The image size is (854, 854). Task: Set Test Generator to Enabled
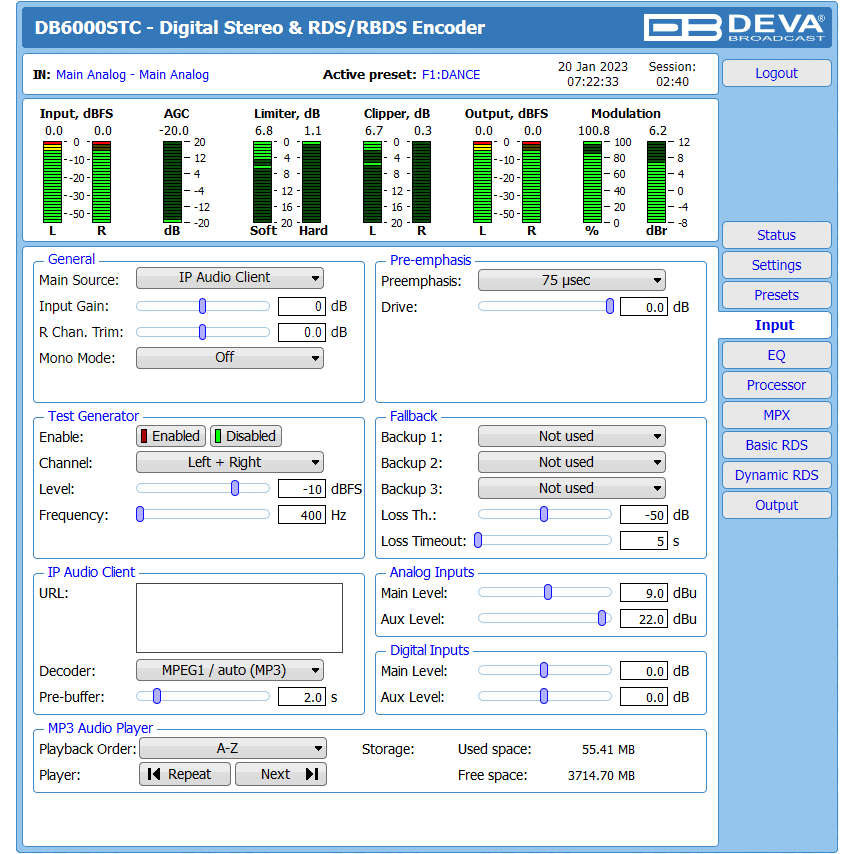pos(170,436)
